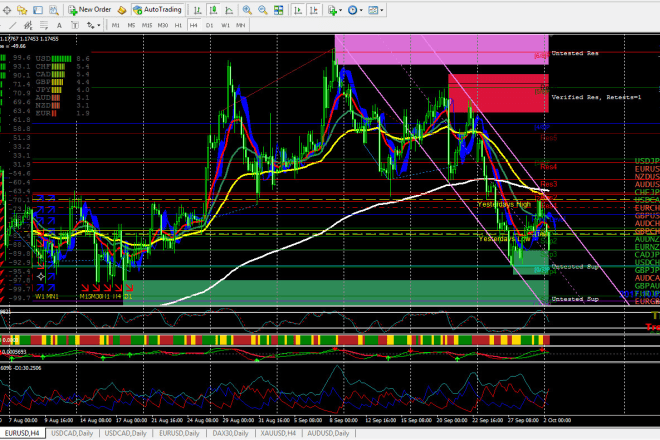
Task: Select the trendline drawing tool
Action: [x=13, y=26]
